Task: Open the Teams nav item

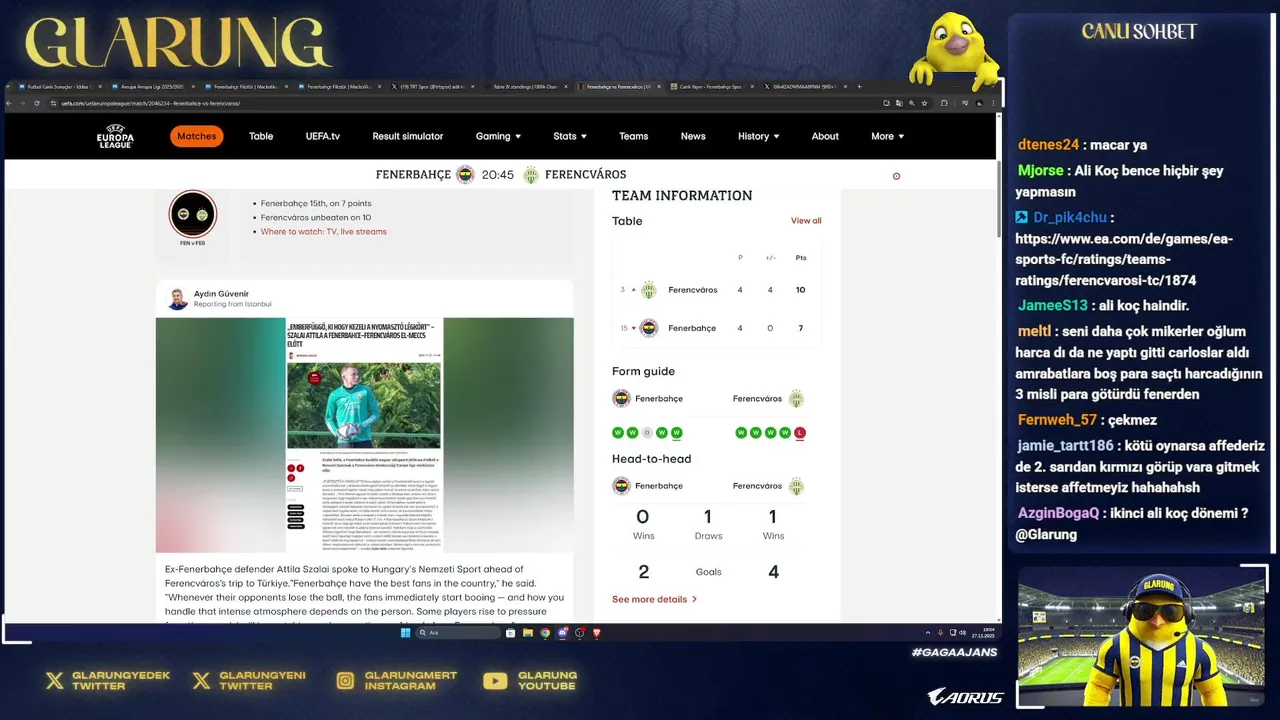Action: 633,136
